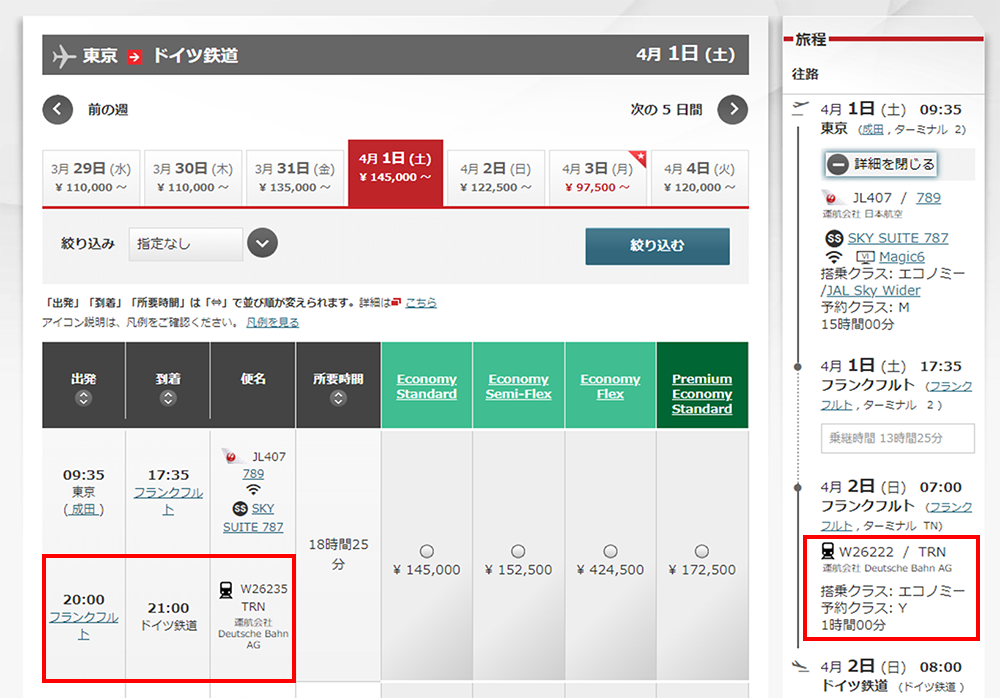Open the 絞り込み filter dropdown arrow
Viewport: 1000px width, 698px height.
(262, 243)
